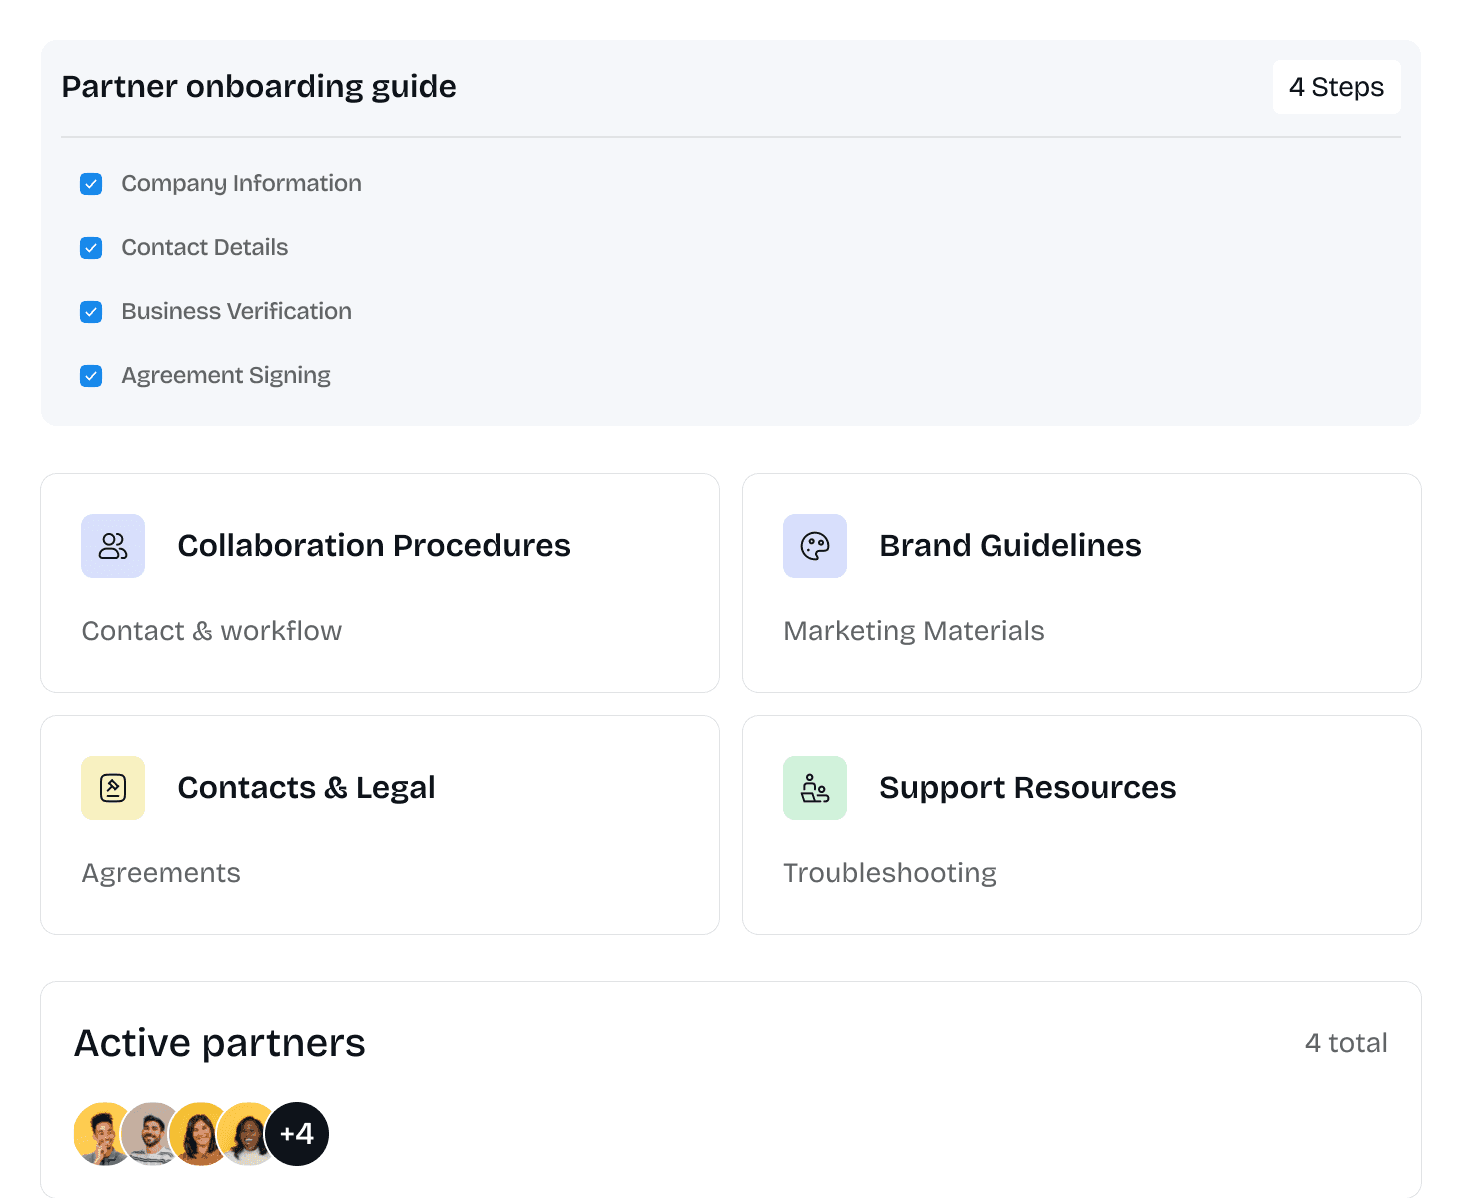Open the Contacts & Legal card title
This screenshot has width=1460, height=1198.
click(306, 788)
